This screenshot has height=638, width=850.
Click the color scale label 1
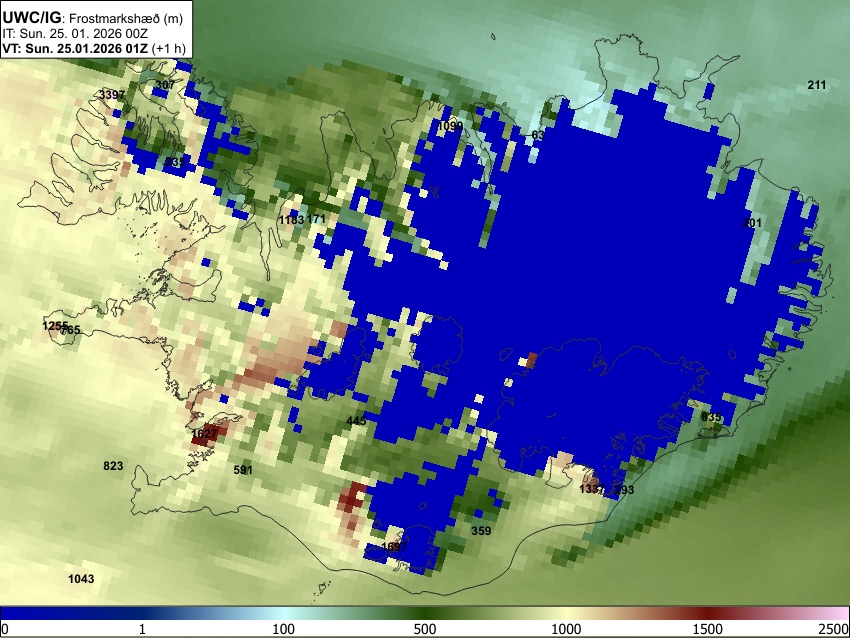click(142, 629)
